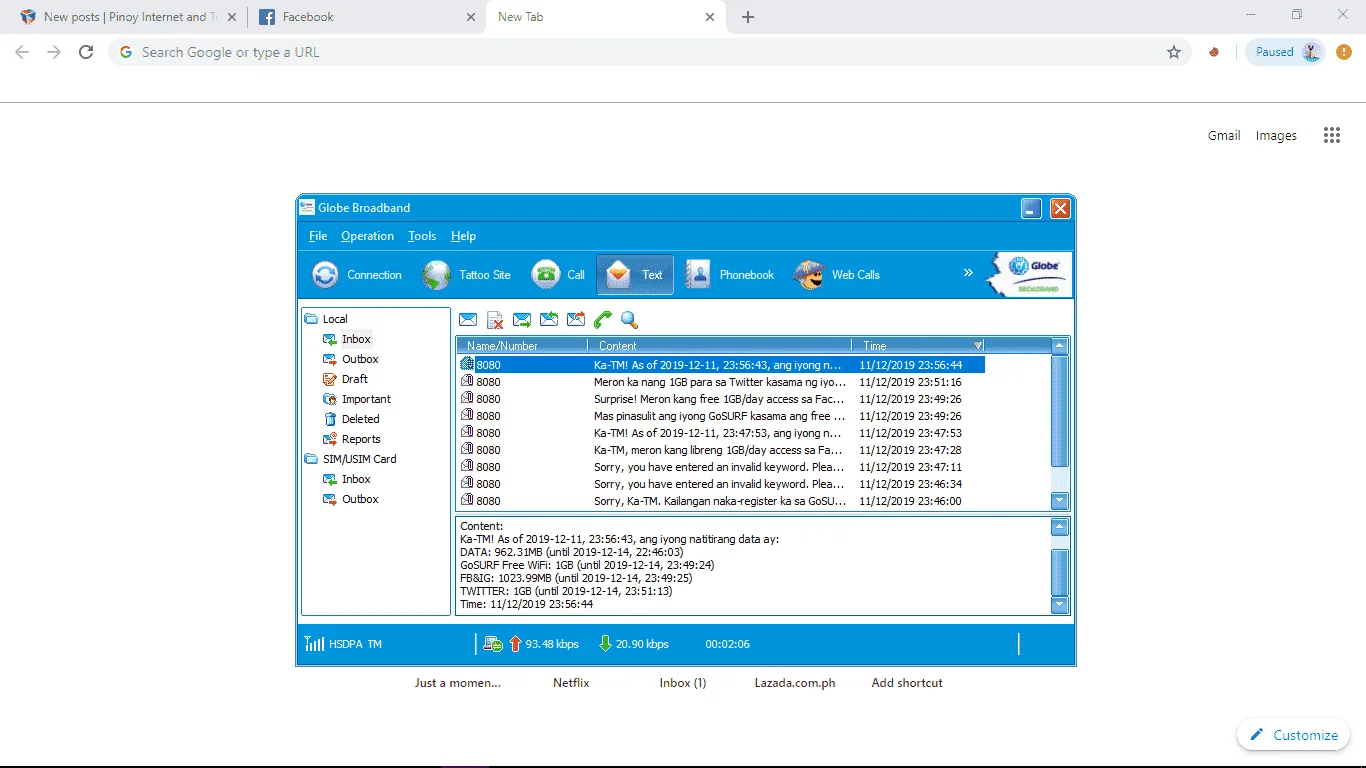Open the File menu
Image resolution: width=1366 pixels, height=768 pixels.
click(318, 236)
